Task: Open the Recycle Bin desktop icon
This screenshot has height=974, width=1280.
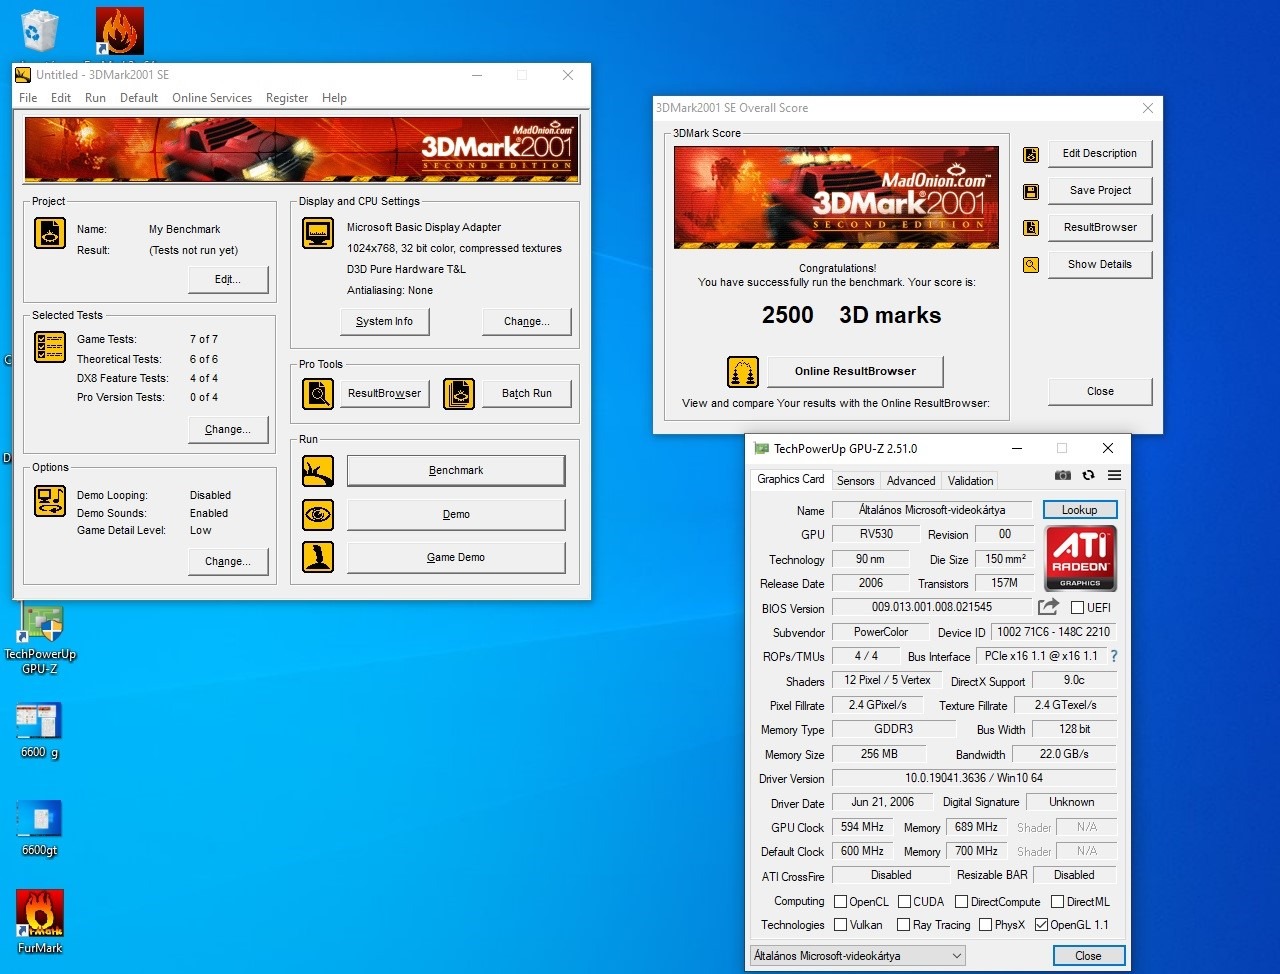Action: (x=40, y=30)
